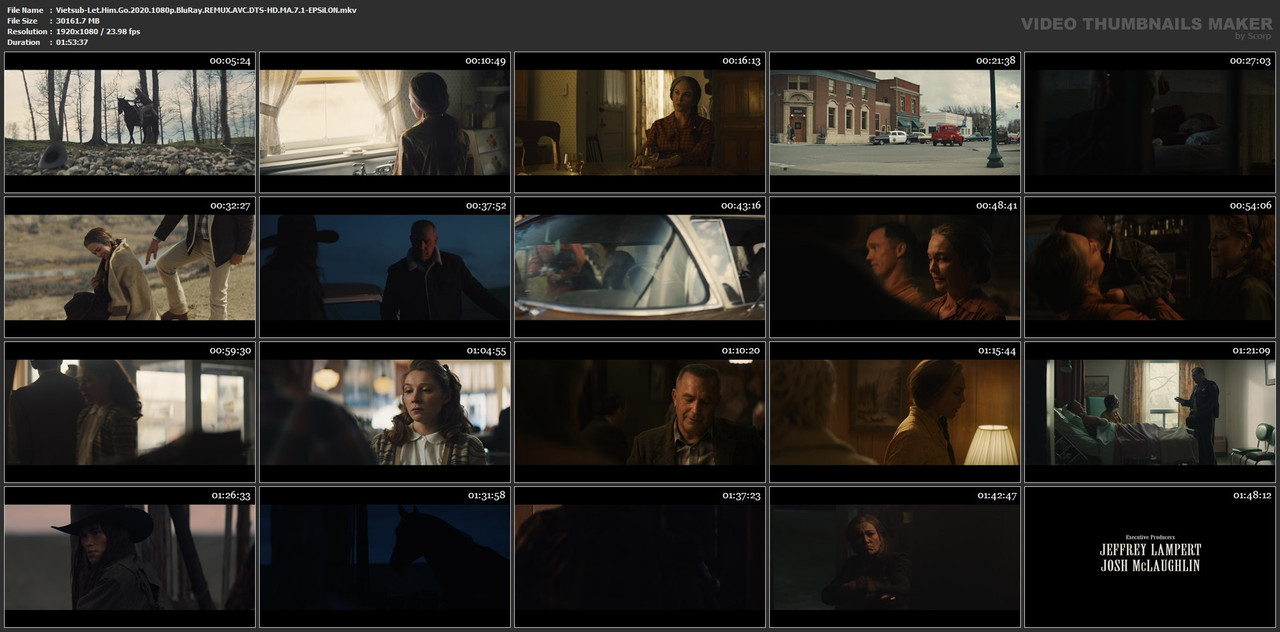Select the dark thumbnail at 00:27:03
Screen dimensions: 1280x632
click(1150, 123)
